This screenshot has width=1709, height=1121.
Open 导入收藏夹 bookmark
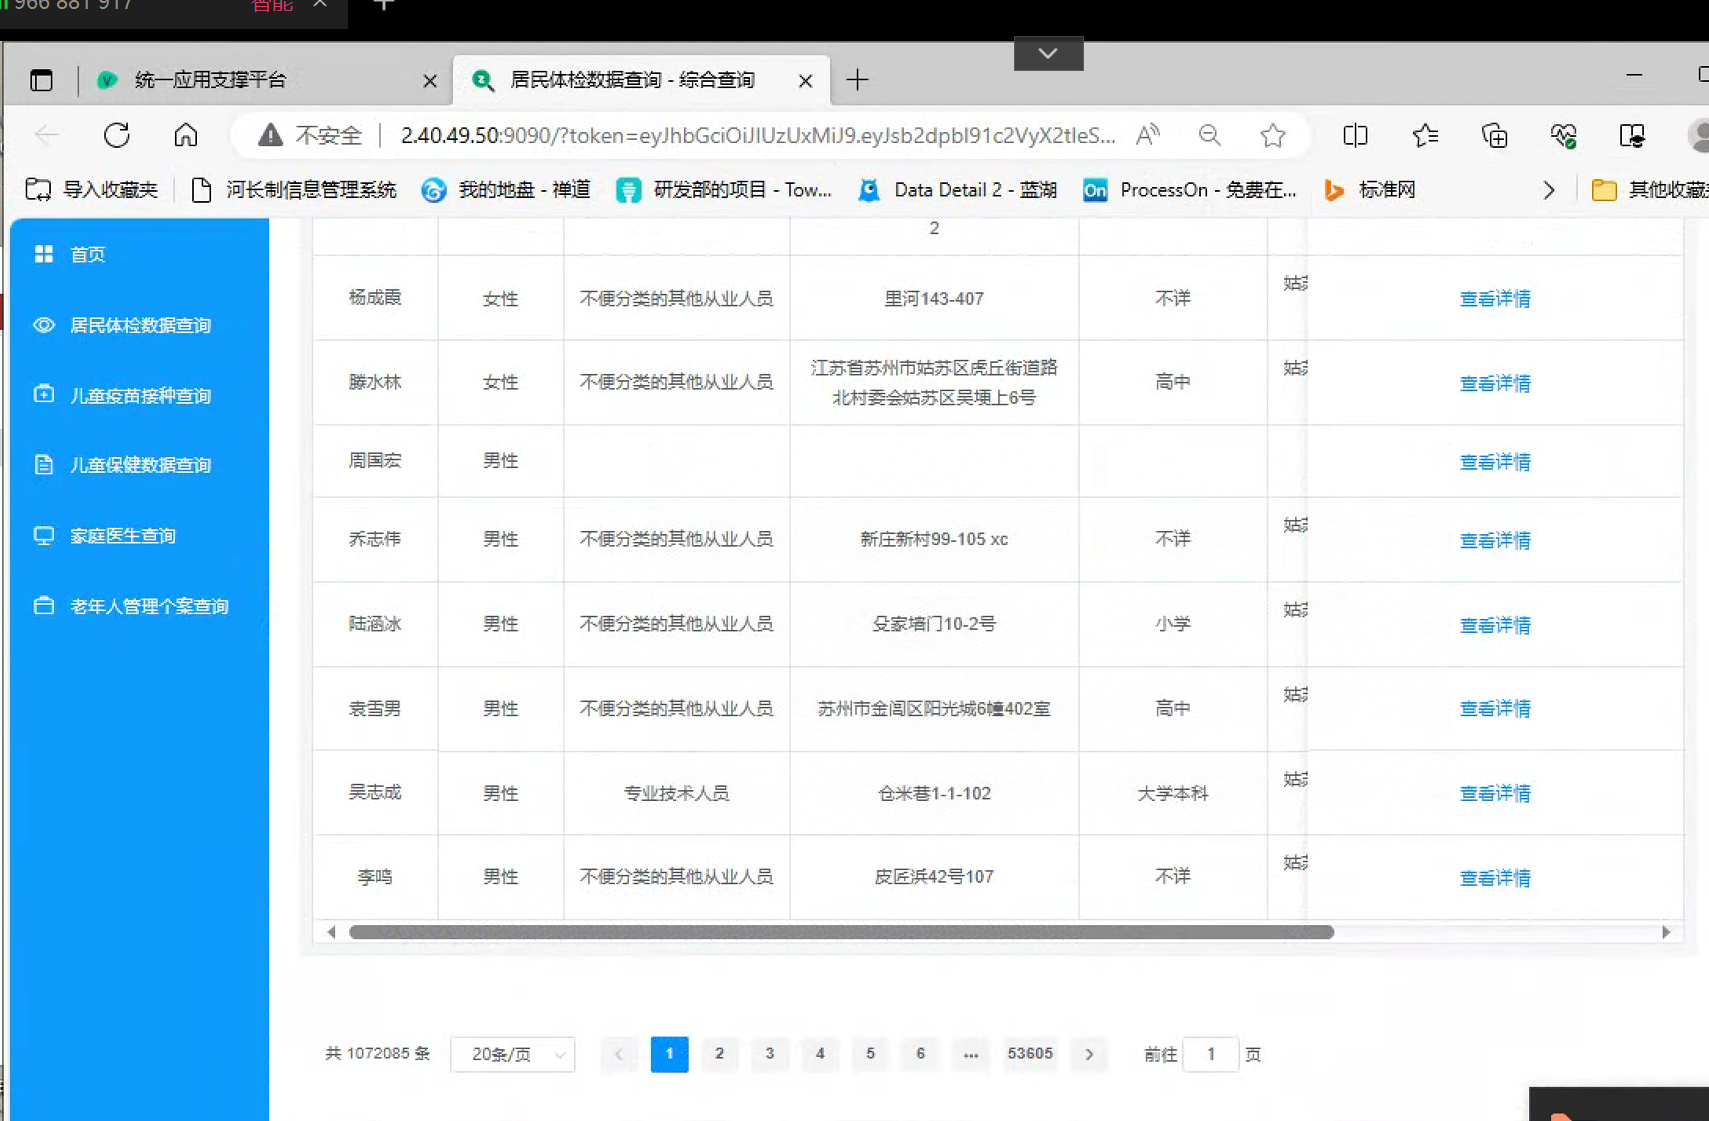click(x=92, y=190)
